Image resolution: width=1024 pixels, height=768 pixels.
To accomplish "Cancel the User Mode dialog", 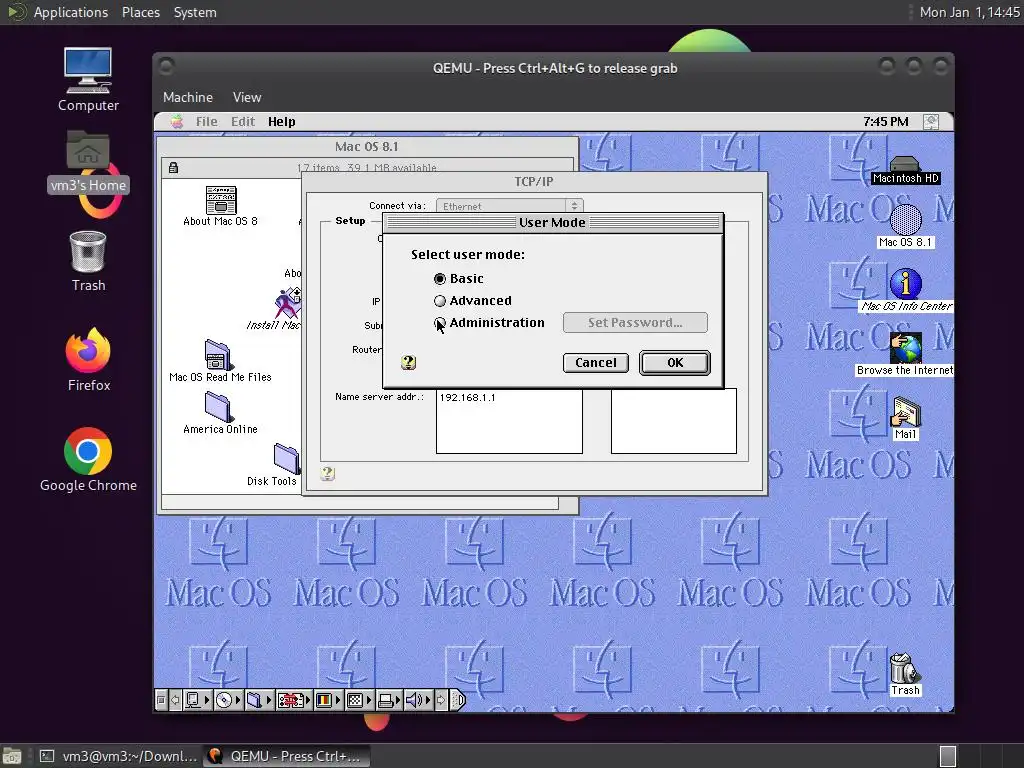I will [x=596, y=362].
